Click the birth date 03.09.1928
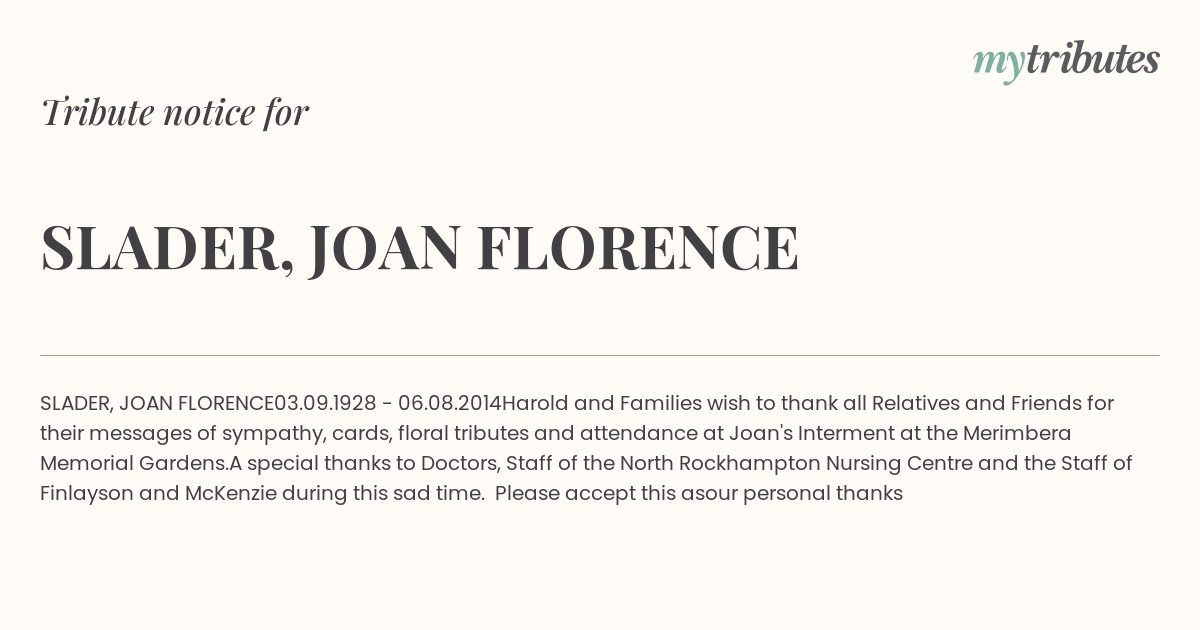The image size is (1200, 630). click(x=325, y=404)
